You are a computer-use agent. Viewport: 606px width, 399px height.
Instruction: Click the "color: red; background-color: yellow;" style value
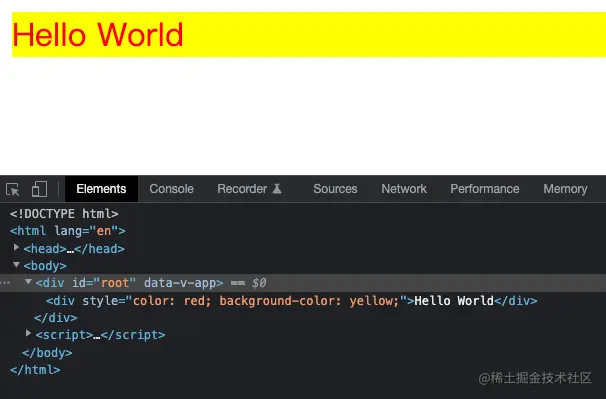[266, 301]
